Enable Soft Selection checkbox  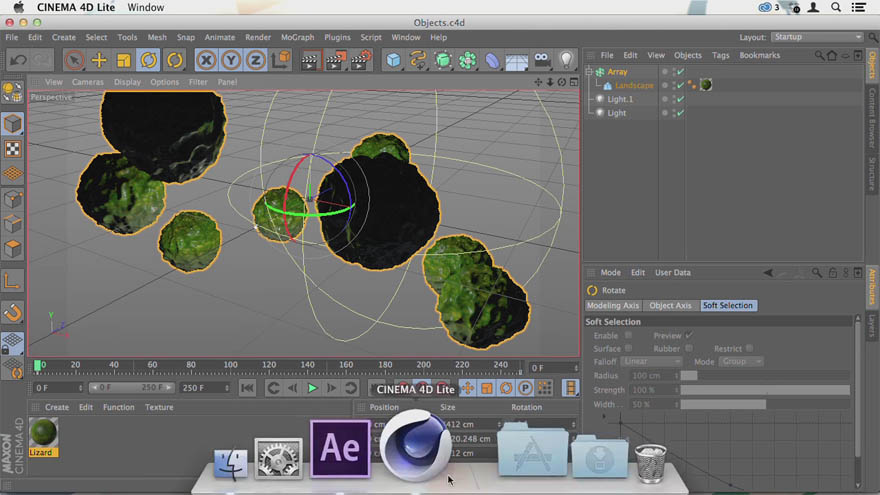click(628, 336)
